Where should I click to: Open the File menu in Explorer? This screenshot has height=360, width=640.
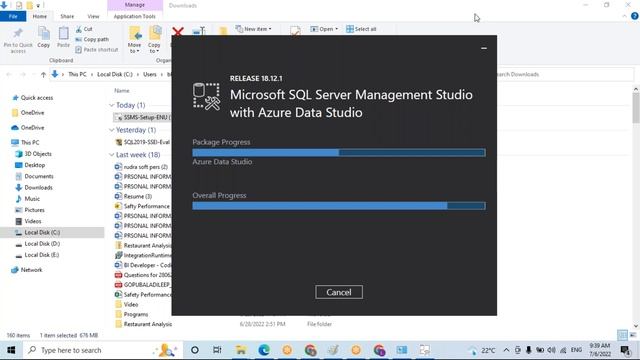pyautogui.click(x=13, y=16)
